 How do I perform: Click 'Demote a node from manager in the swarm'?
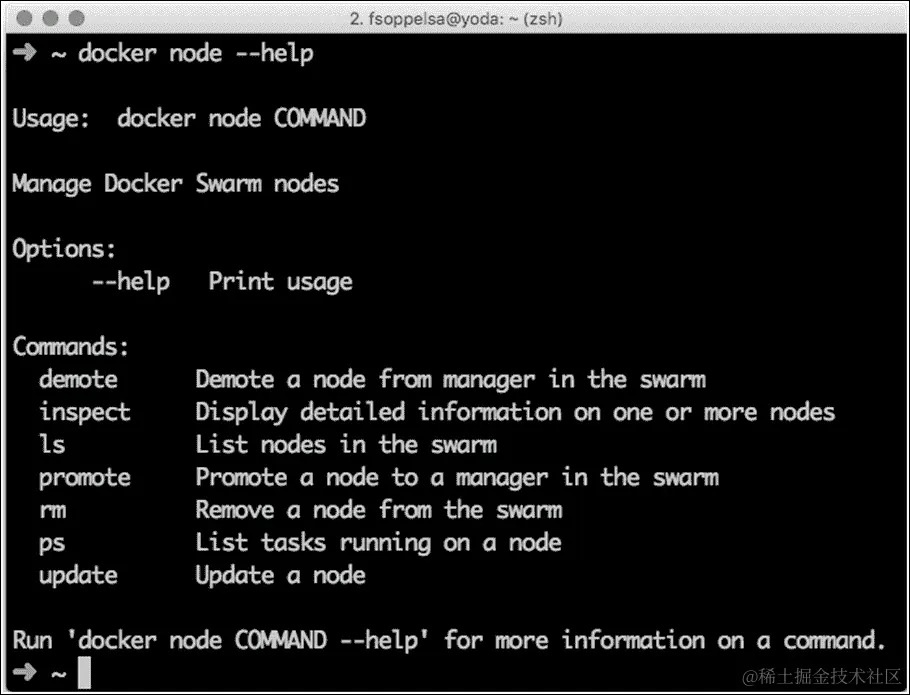[x=450, y=380]
